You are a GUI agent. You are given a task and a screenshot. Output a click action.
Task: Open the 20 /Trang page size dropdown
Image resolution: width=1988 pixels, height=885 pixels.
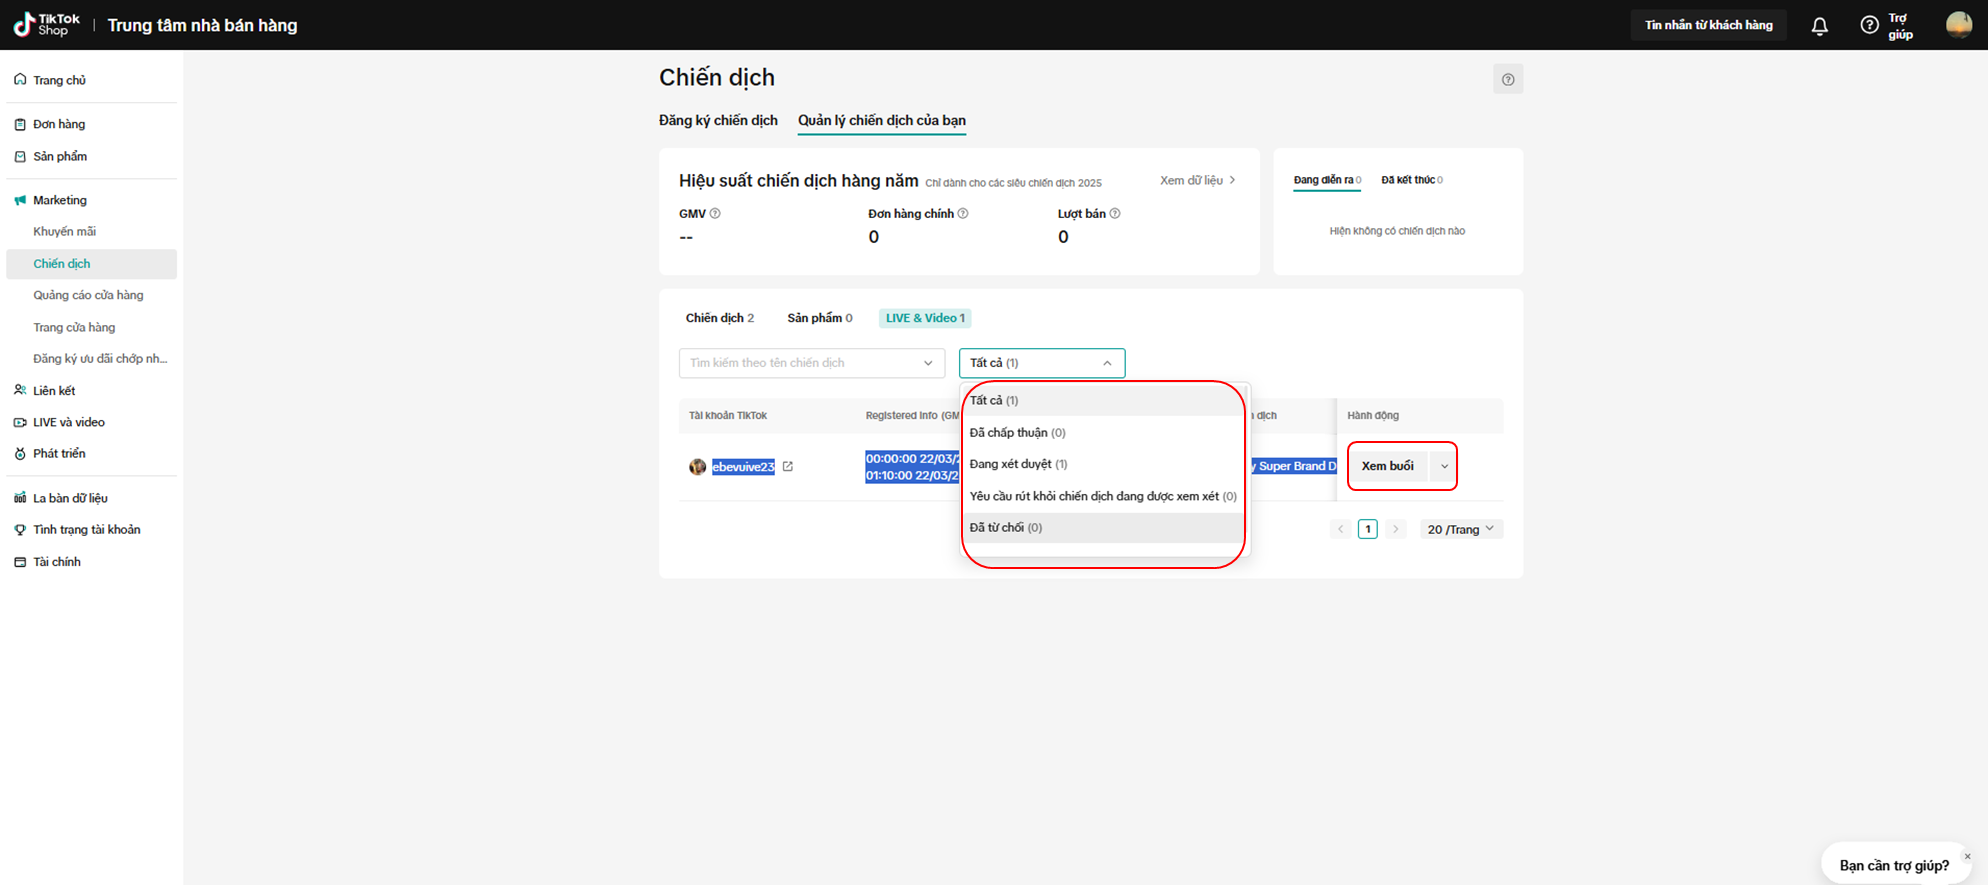pos(1460,529)
